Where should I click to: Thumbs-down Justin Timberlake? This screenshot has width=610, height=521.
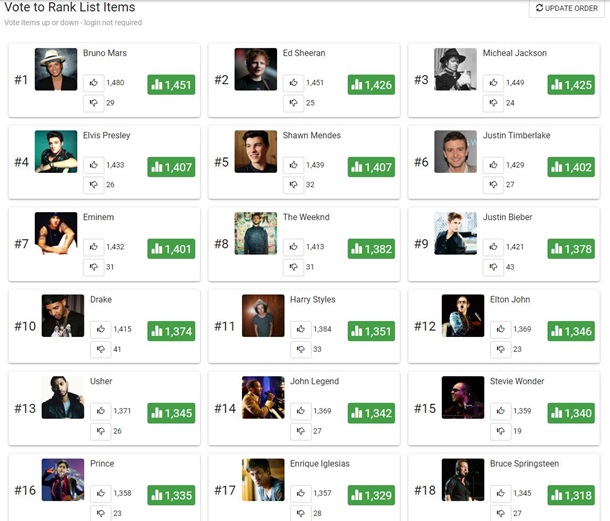(493, 185)
